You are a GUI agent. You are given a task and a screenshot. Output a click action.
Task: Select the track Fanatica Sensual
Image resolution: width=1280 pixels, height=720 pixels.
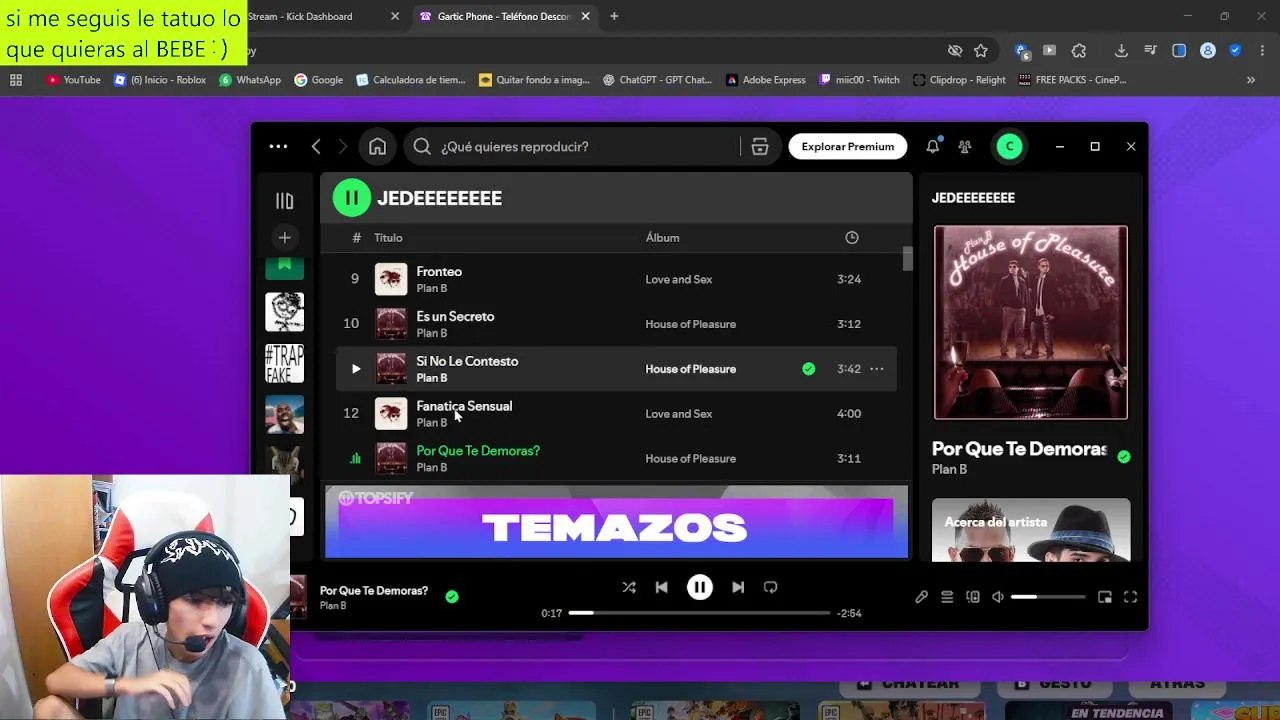click(464, 406)
